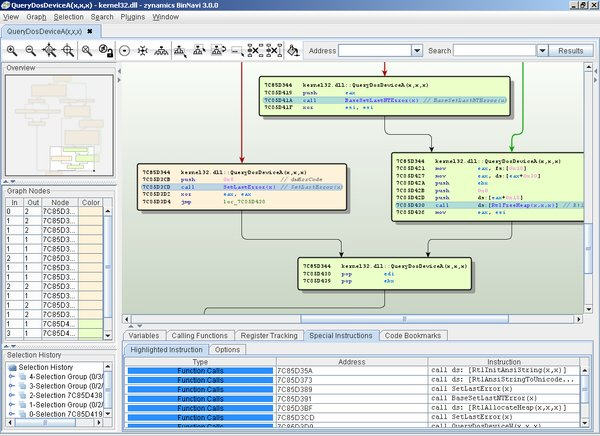Click the magnifier with lock icon

[105, 50]
